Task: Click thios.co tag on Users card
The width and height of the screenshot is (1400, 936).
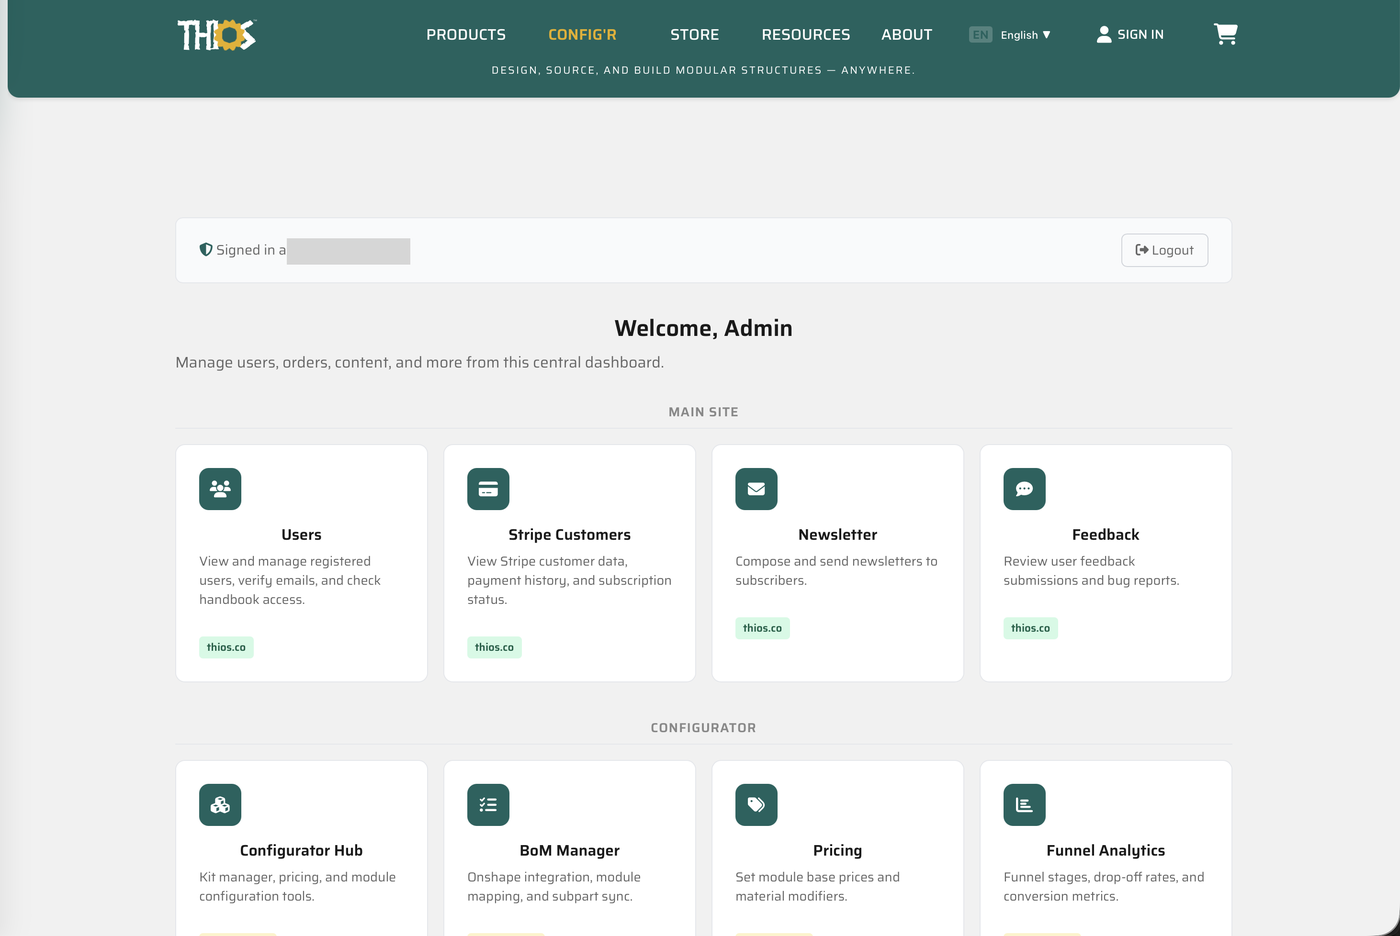Action: [226, 647]
